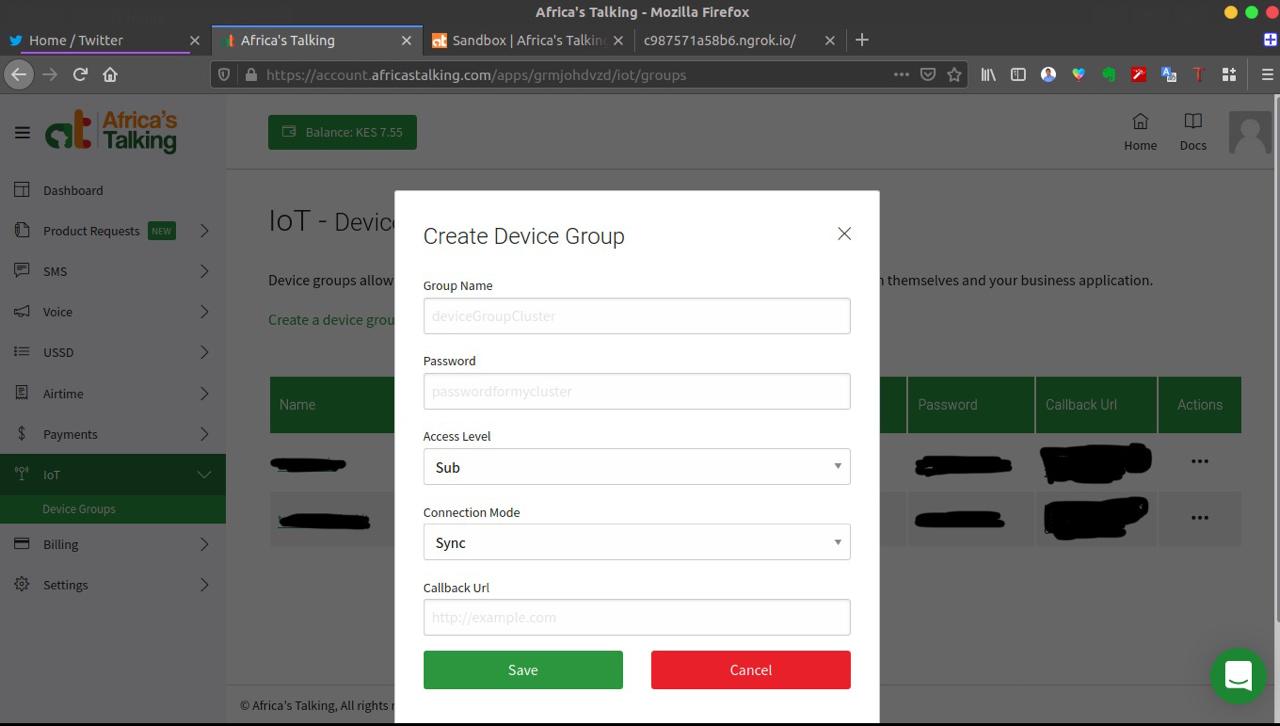Collapse the IoT menu chevron
The height and width of the screenshot is (726, 1280).
click(204, 475)
